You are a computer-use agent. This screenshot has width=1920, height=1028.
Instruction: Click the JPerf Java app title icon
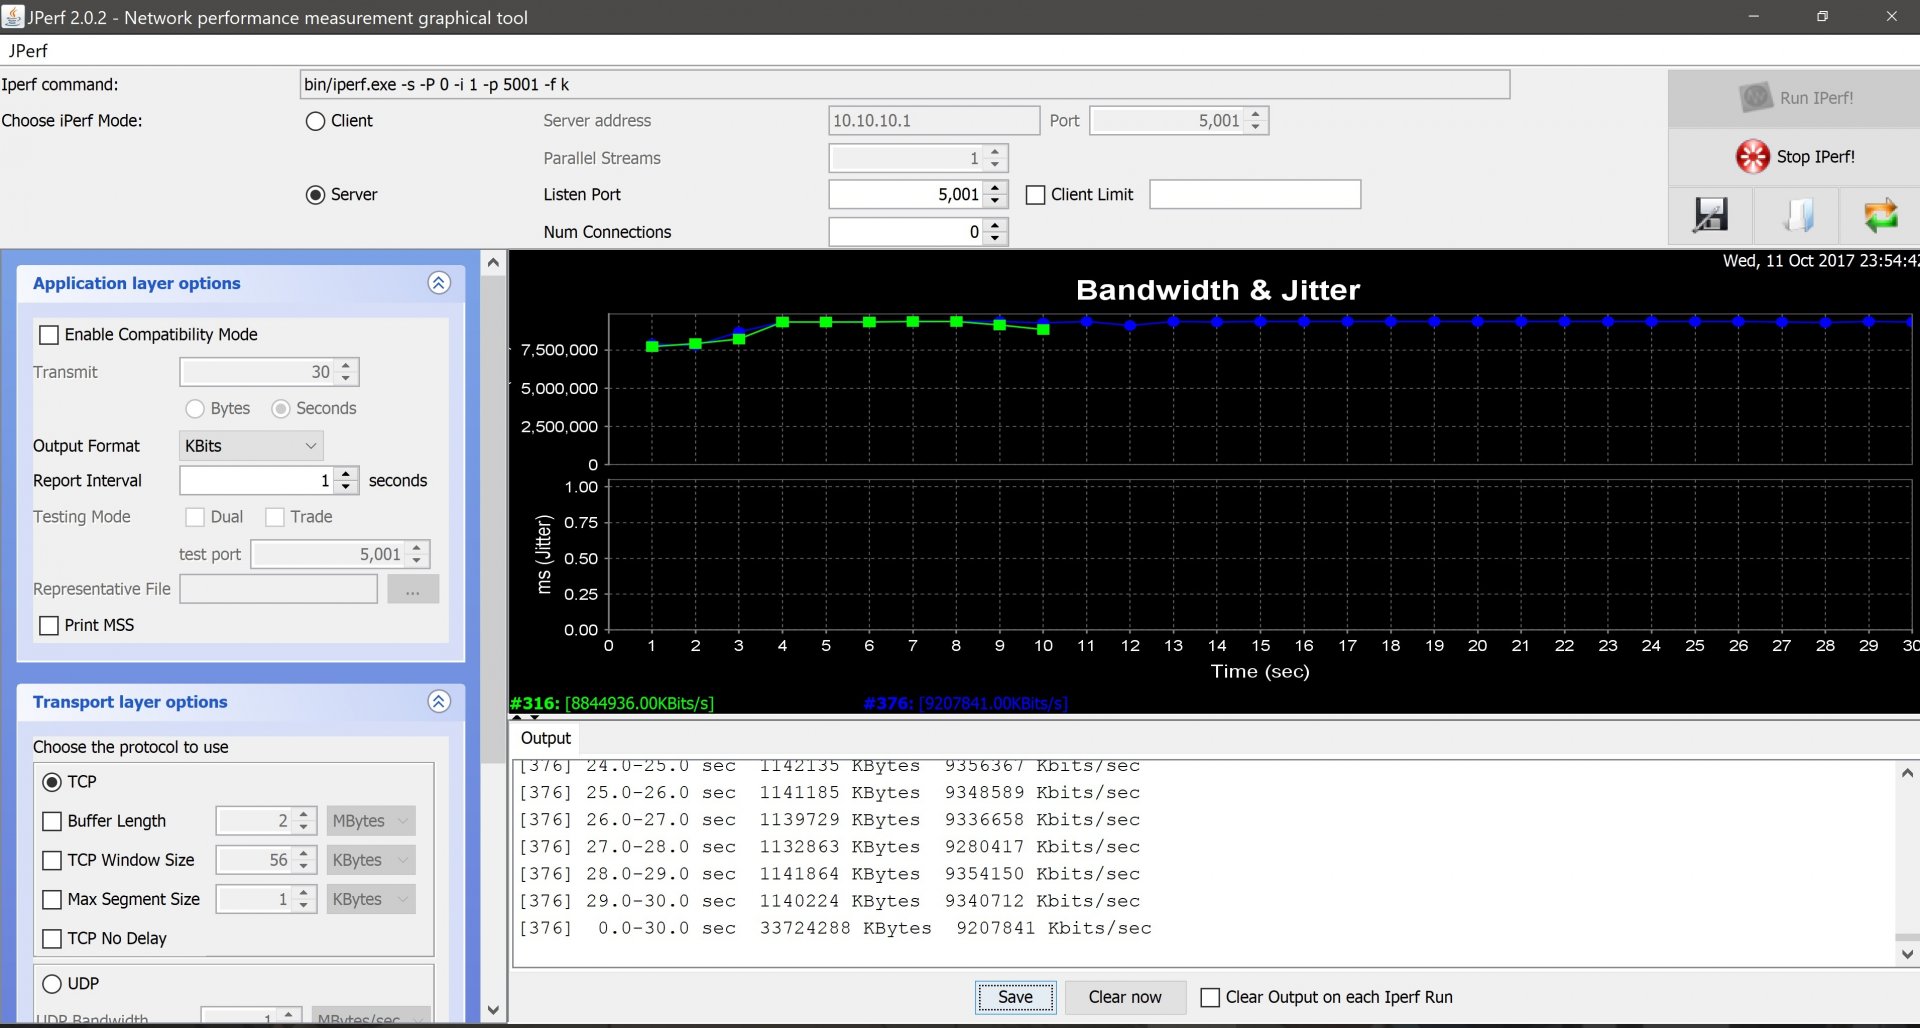coord(13,16)
